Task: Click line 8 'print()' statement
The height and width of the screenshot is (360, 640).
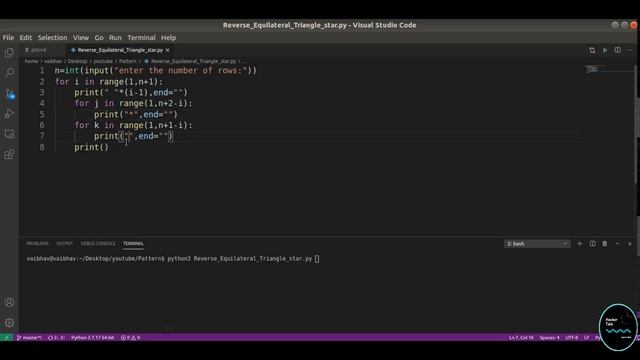Action: coord(91,147)
